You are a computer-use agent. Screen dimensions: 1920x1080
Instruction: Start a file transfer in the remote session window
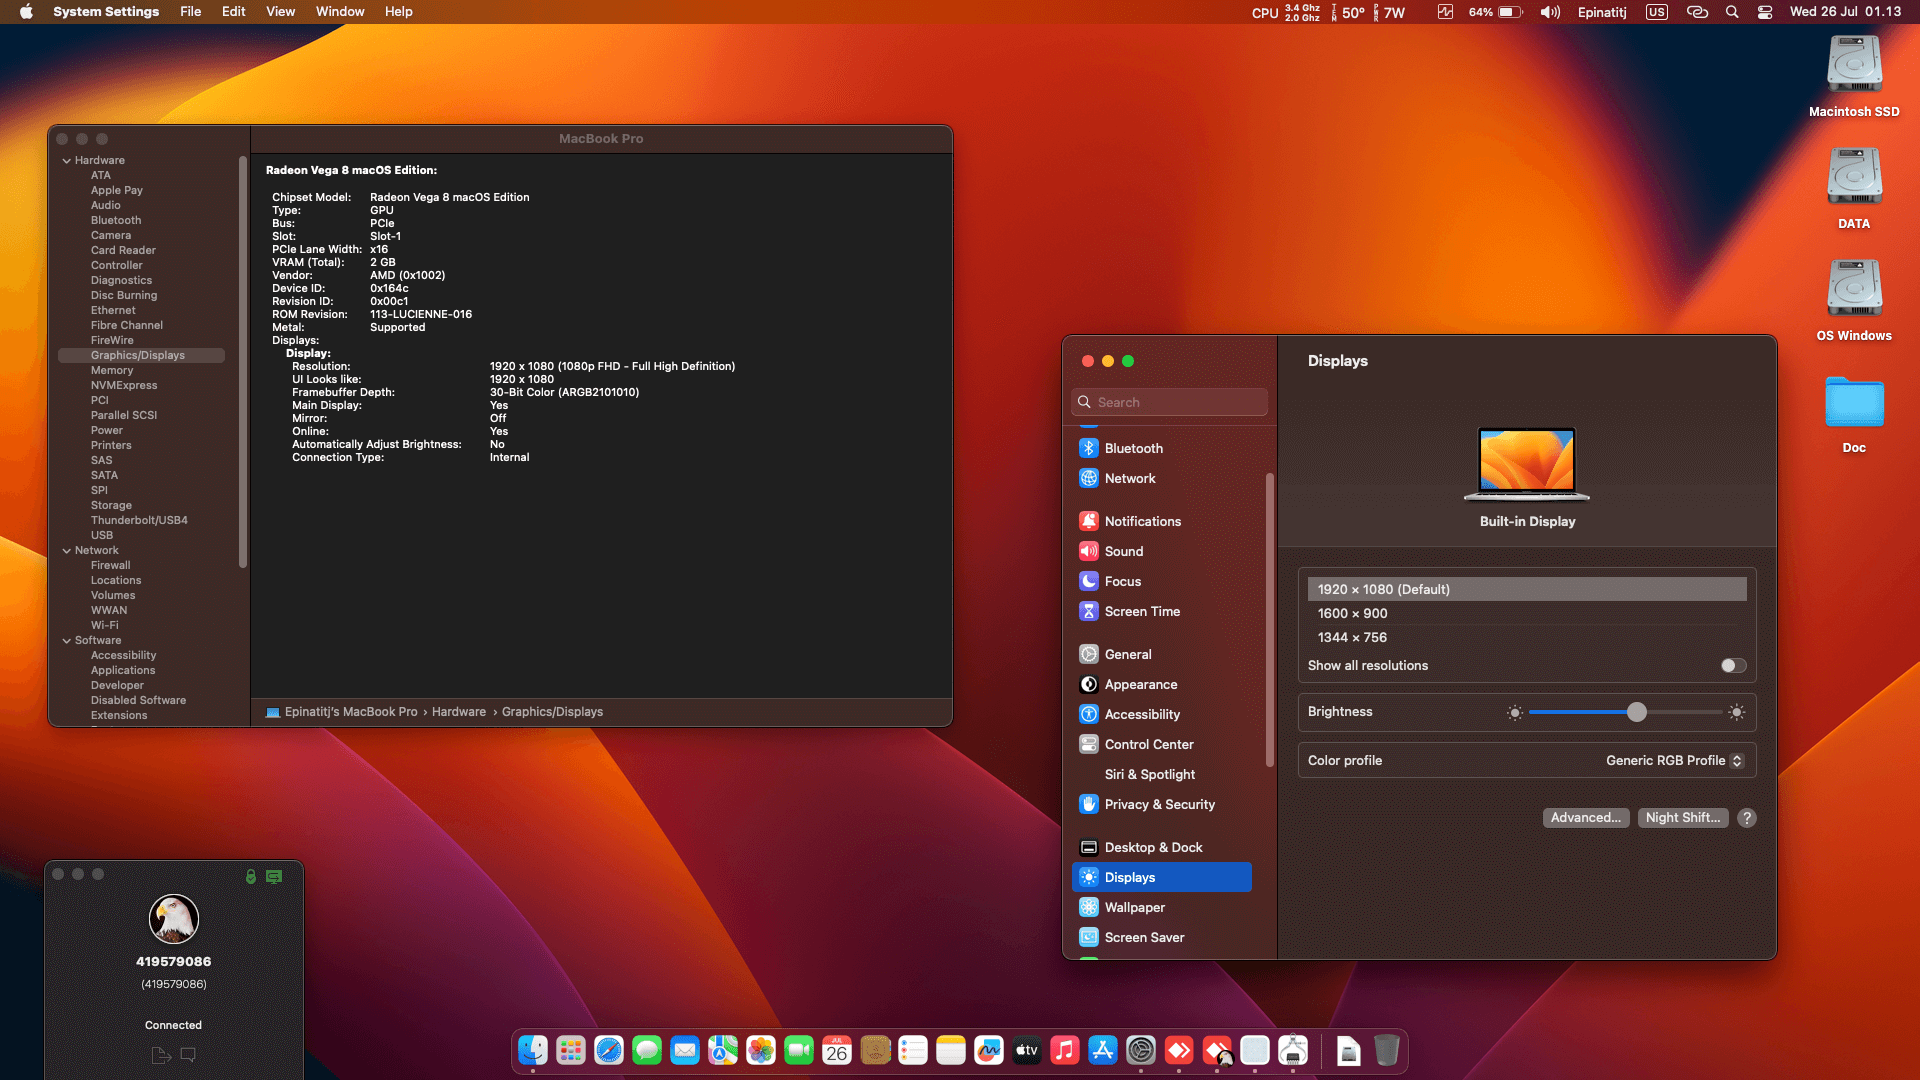point(160,1055)
